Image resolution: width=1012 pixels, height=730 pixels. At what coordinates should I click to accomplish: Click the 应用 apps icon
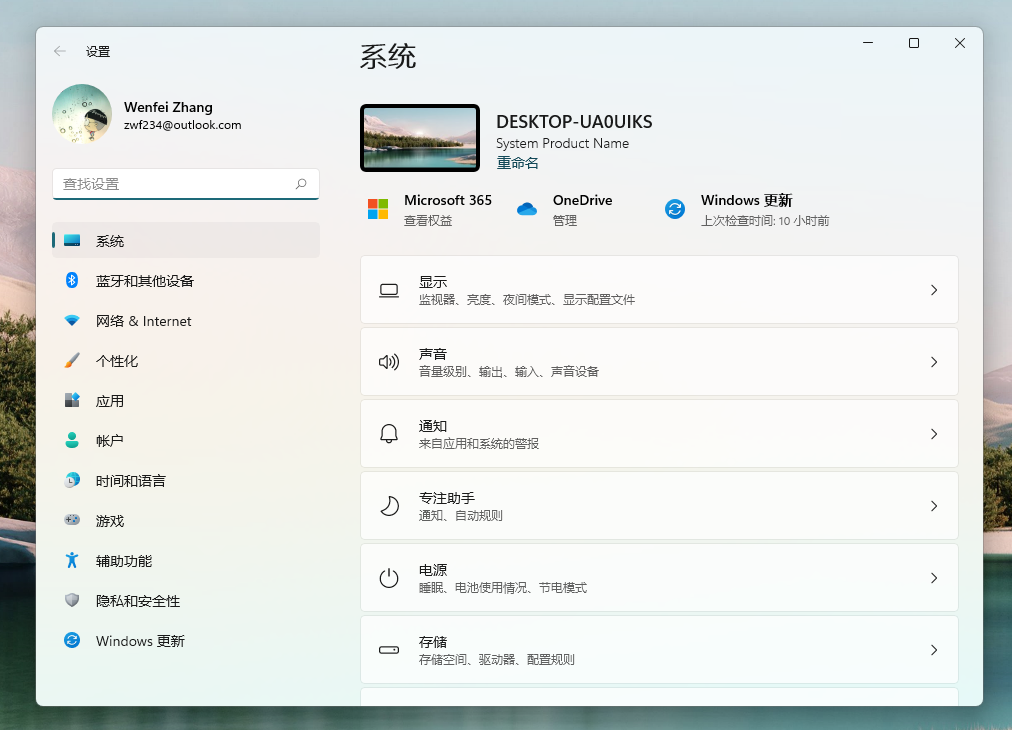coord(72,400)
